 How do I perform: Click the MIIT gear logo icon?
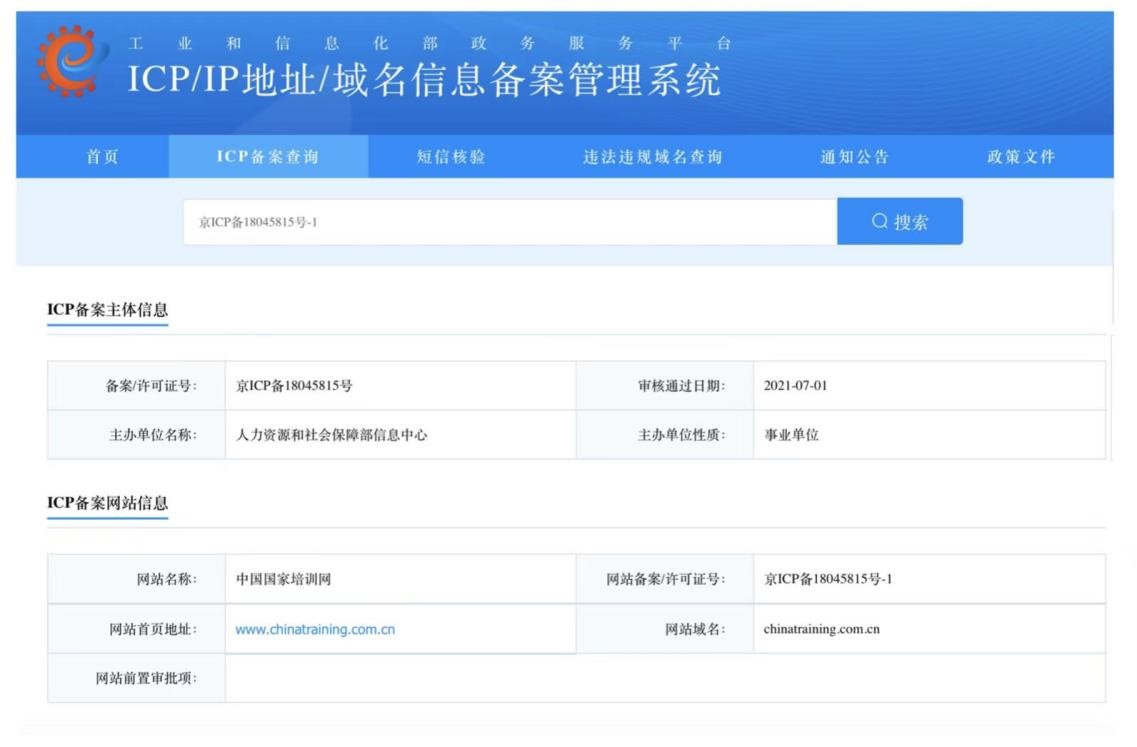tap(71, 61)
